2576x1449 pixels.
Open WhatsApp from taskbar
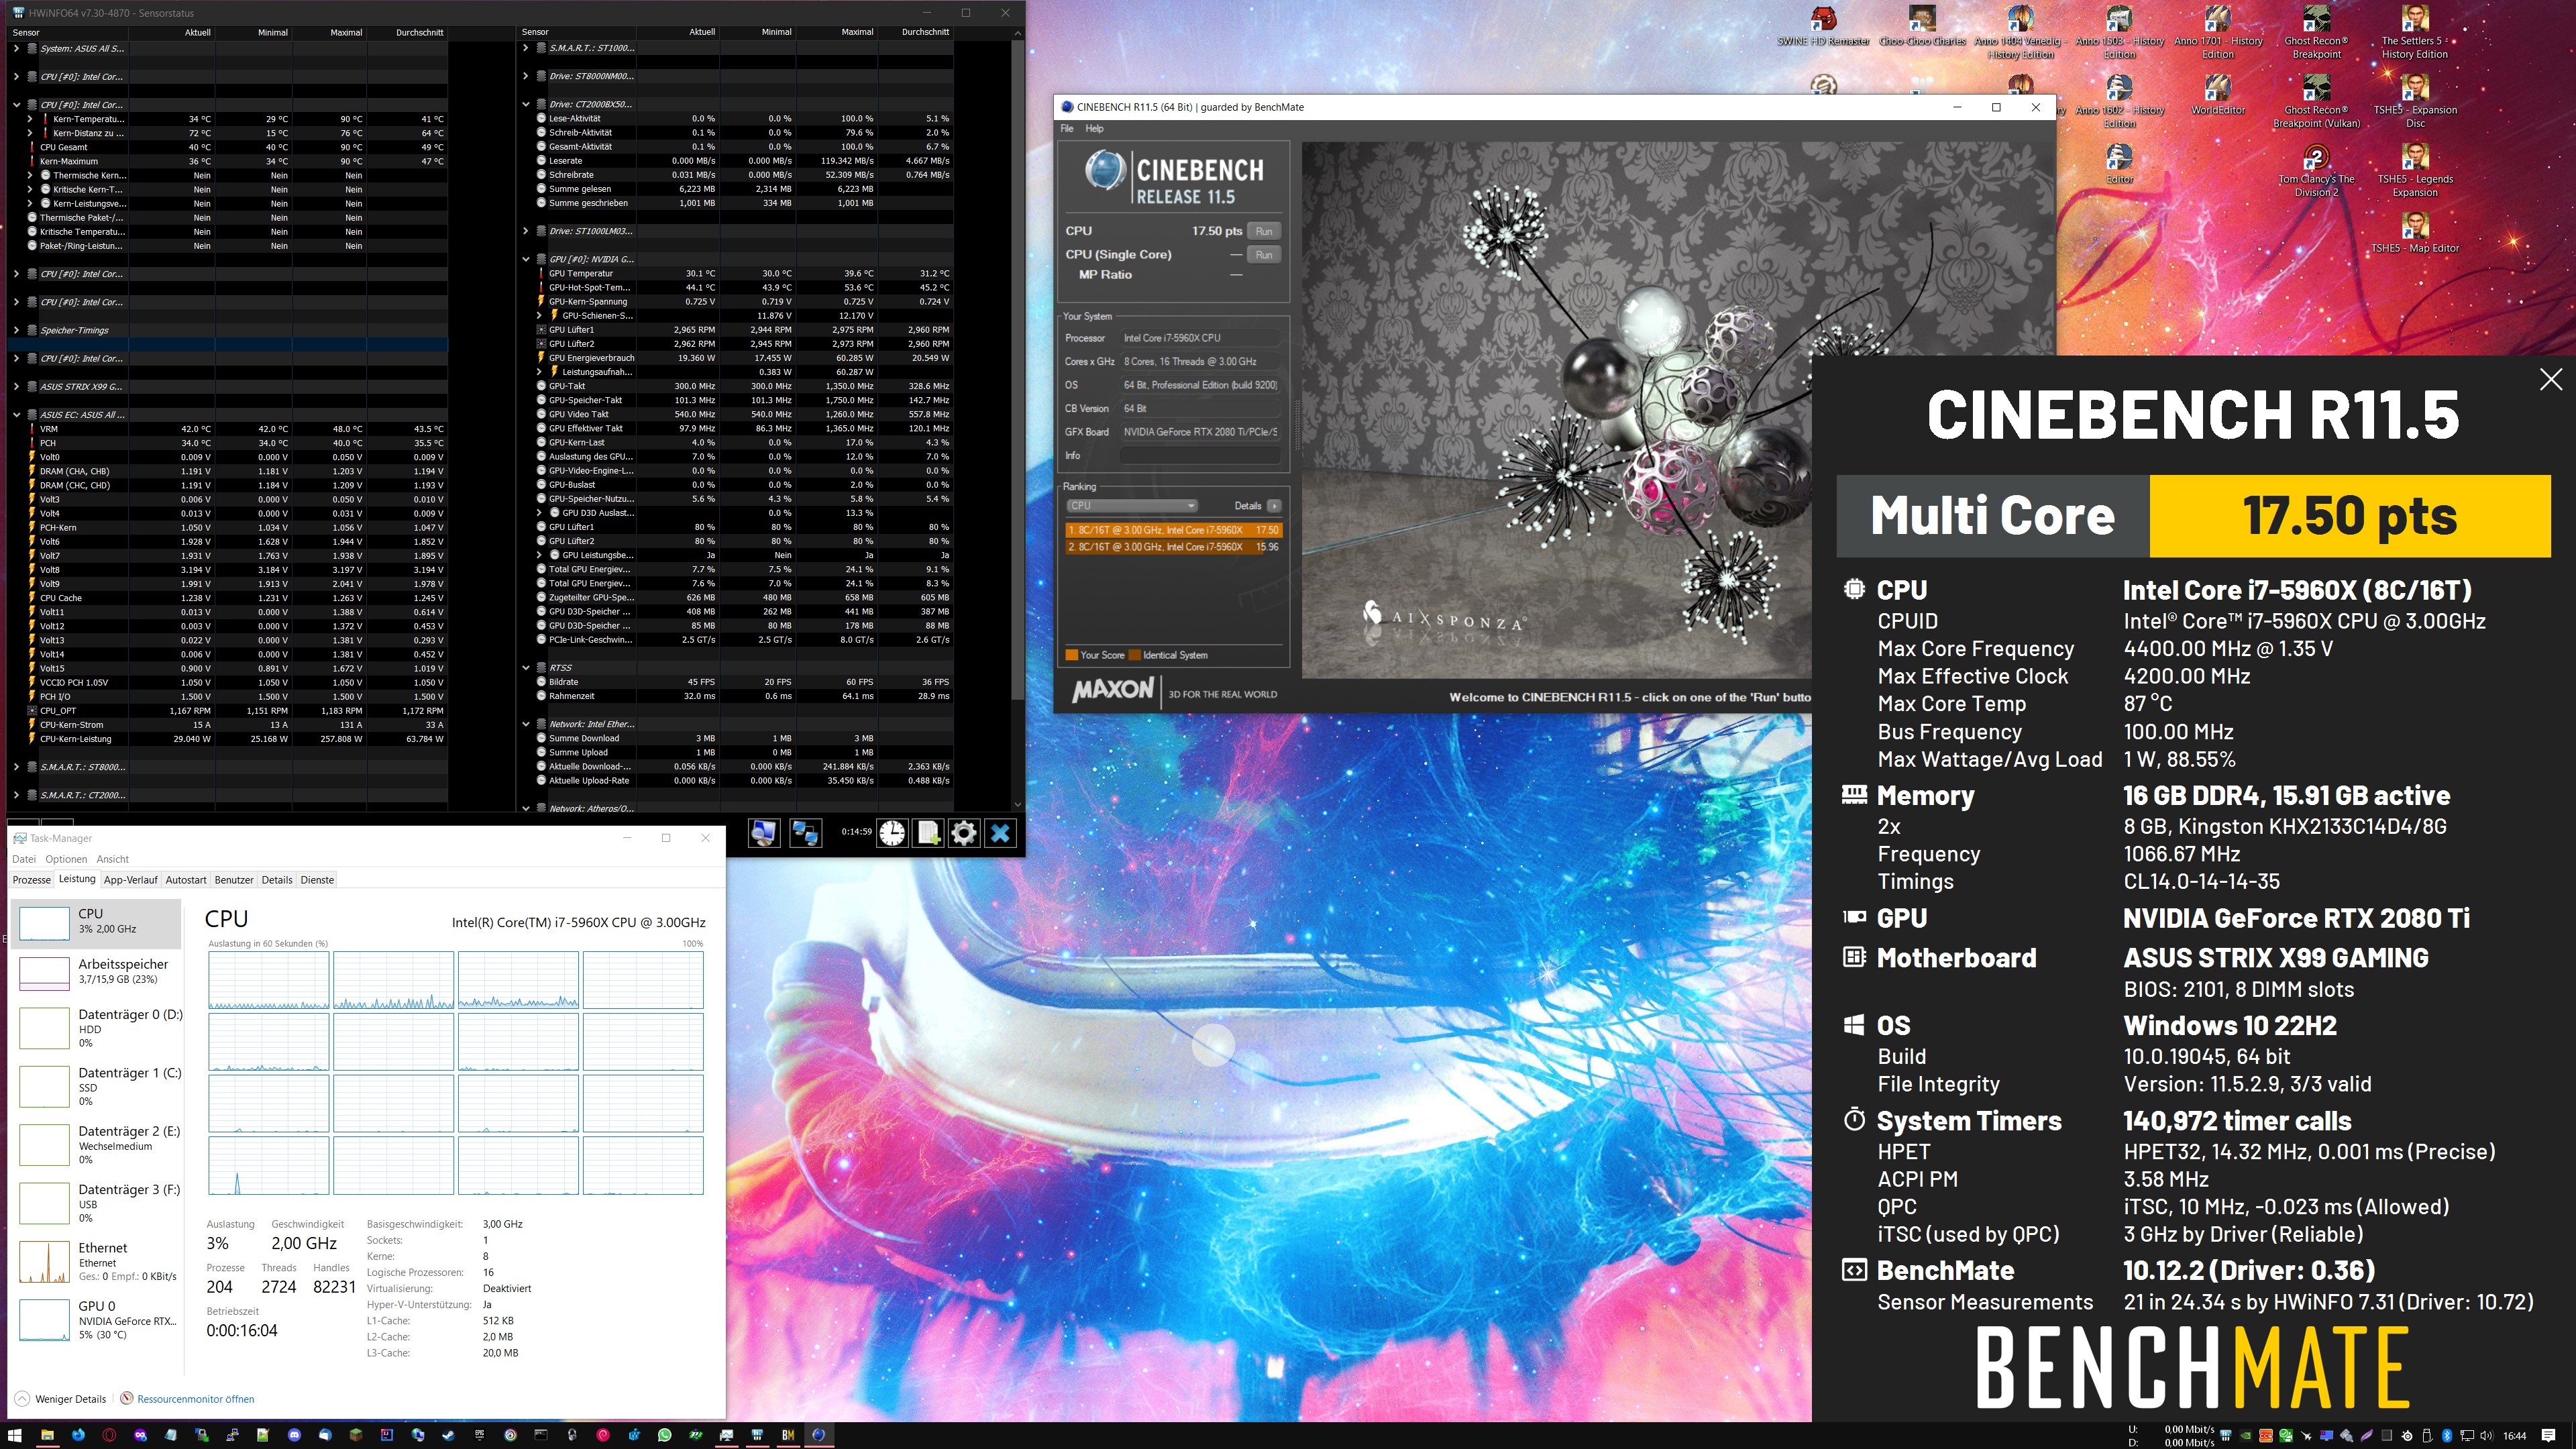pos(665,1435)
